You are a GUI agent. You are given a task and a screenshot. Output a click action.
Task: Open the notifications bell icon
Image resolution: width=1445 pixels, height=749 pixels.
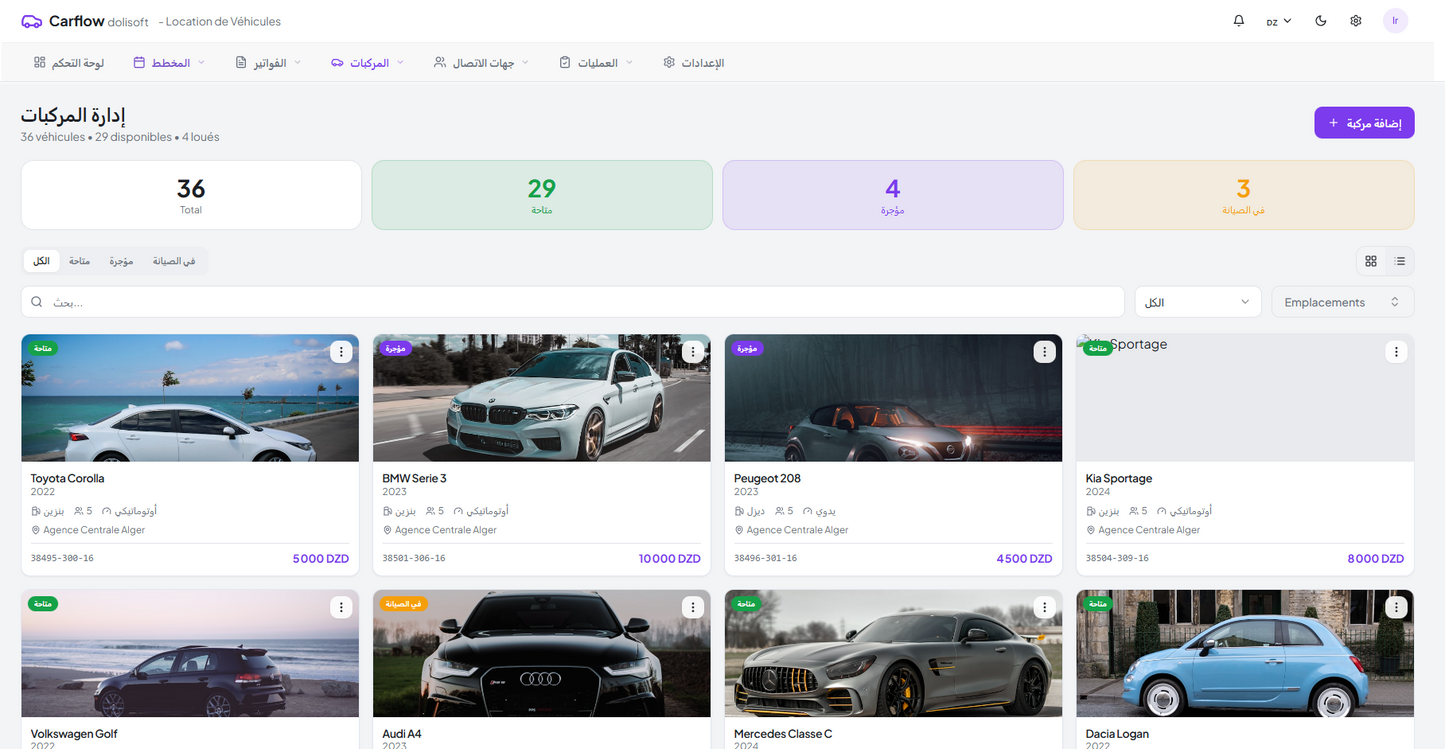(1239, 21)
